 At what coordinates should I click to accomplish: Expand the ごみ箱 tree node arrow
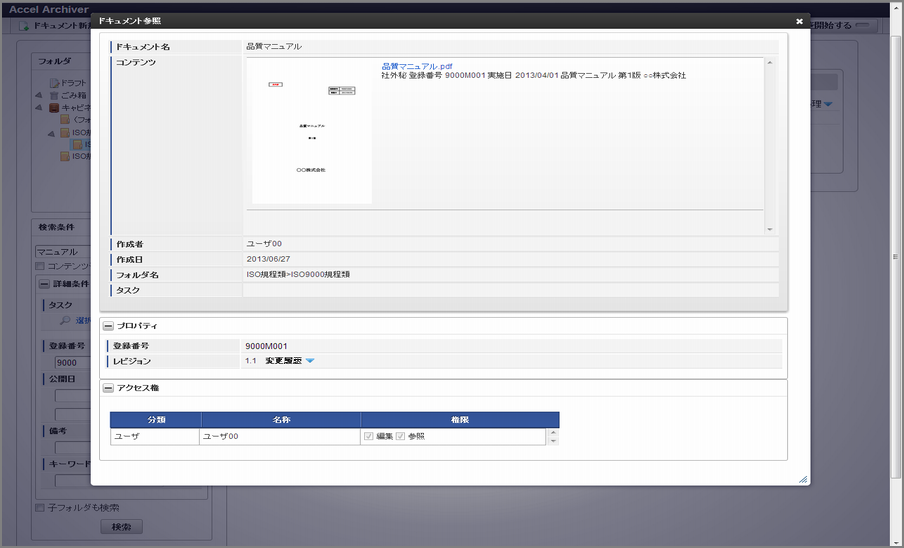coord(39,96)
